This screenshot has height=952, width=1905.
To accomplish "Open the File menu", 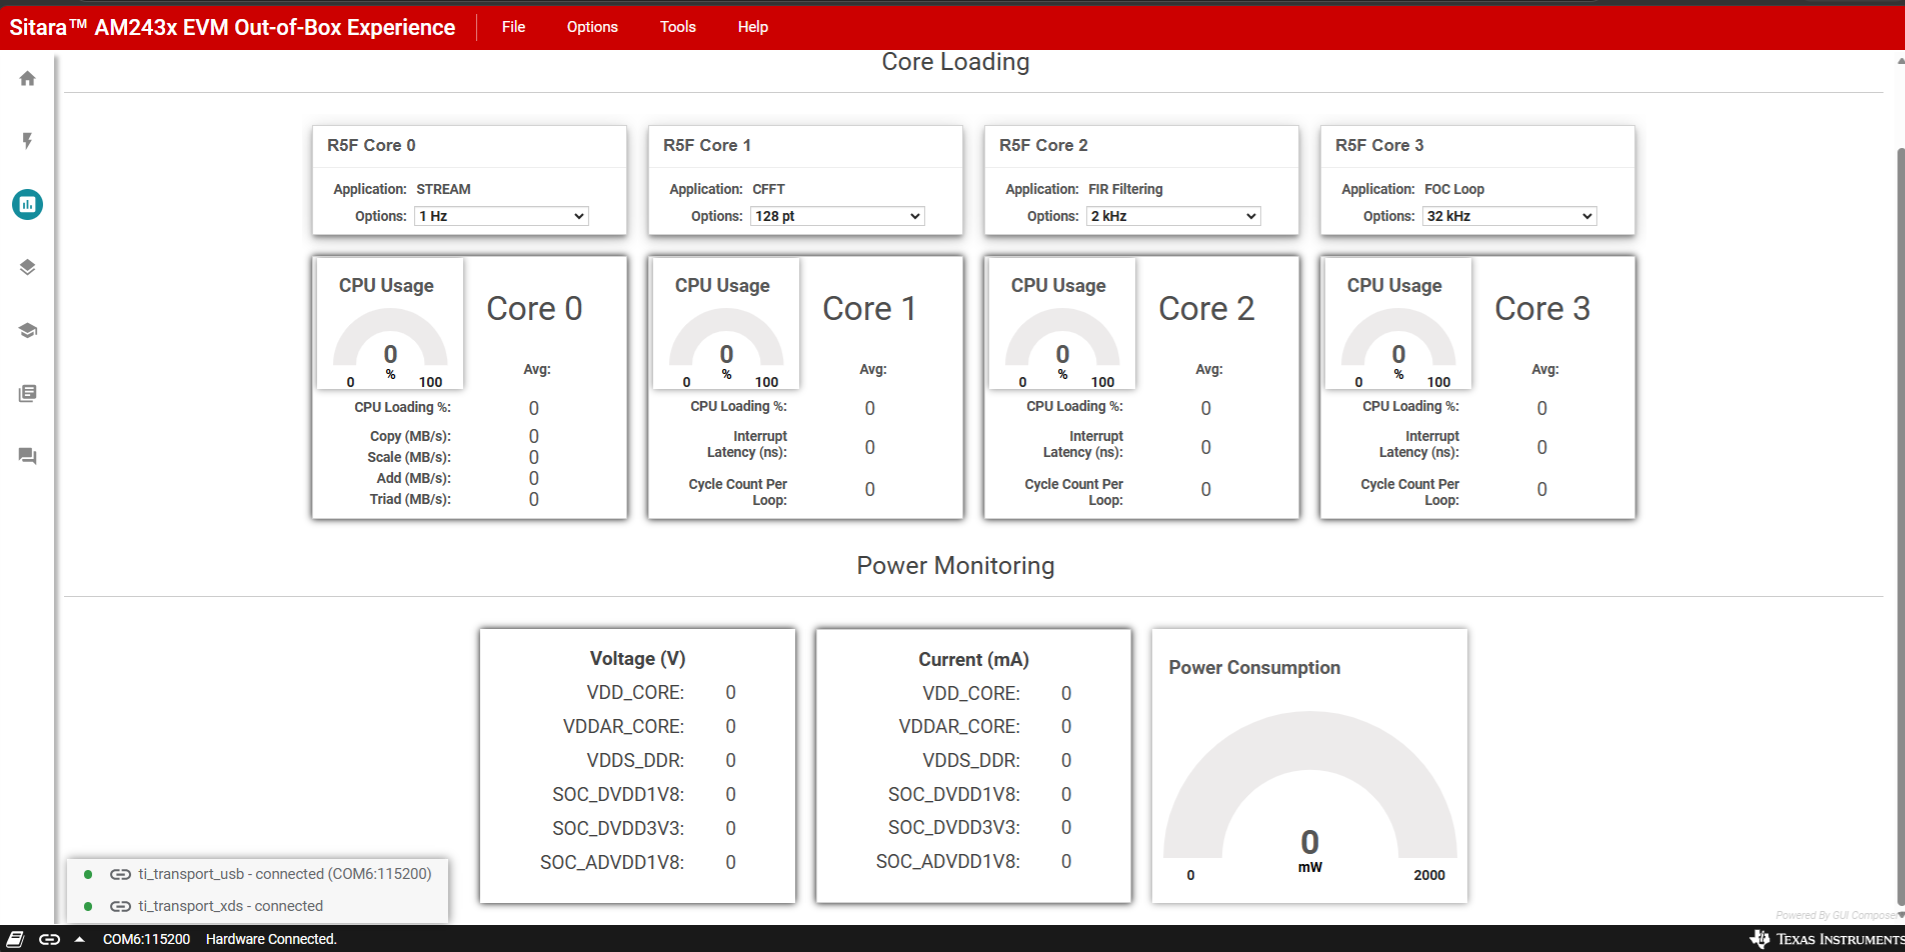I will click(x=513, y=27).
